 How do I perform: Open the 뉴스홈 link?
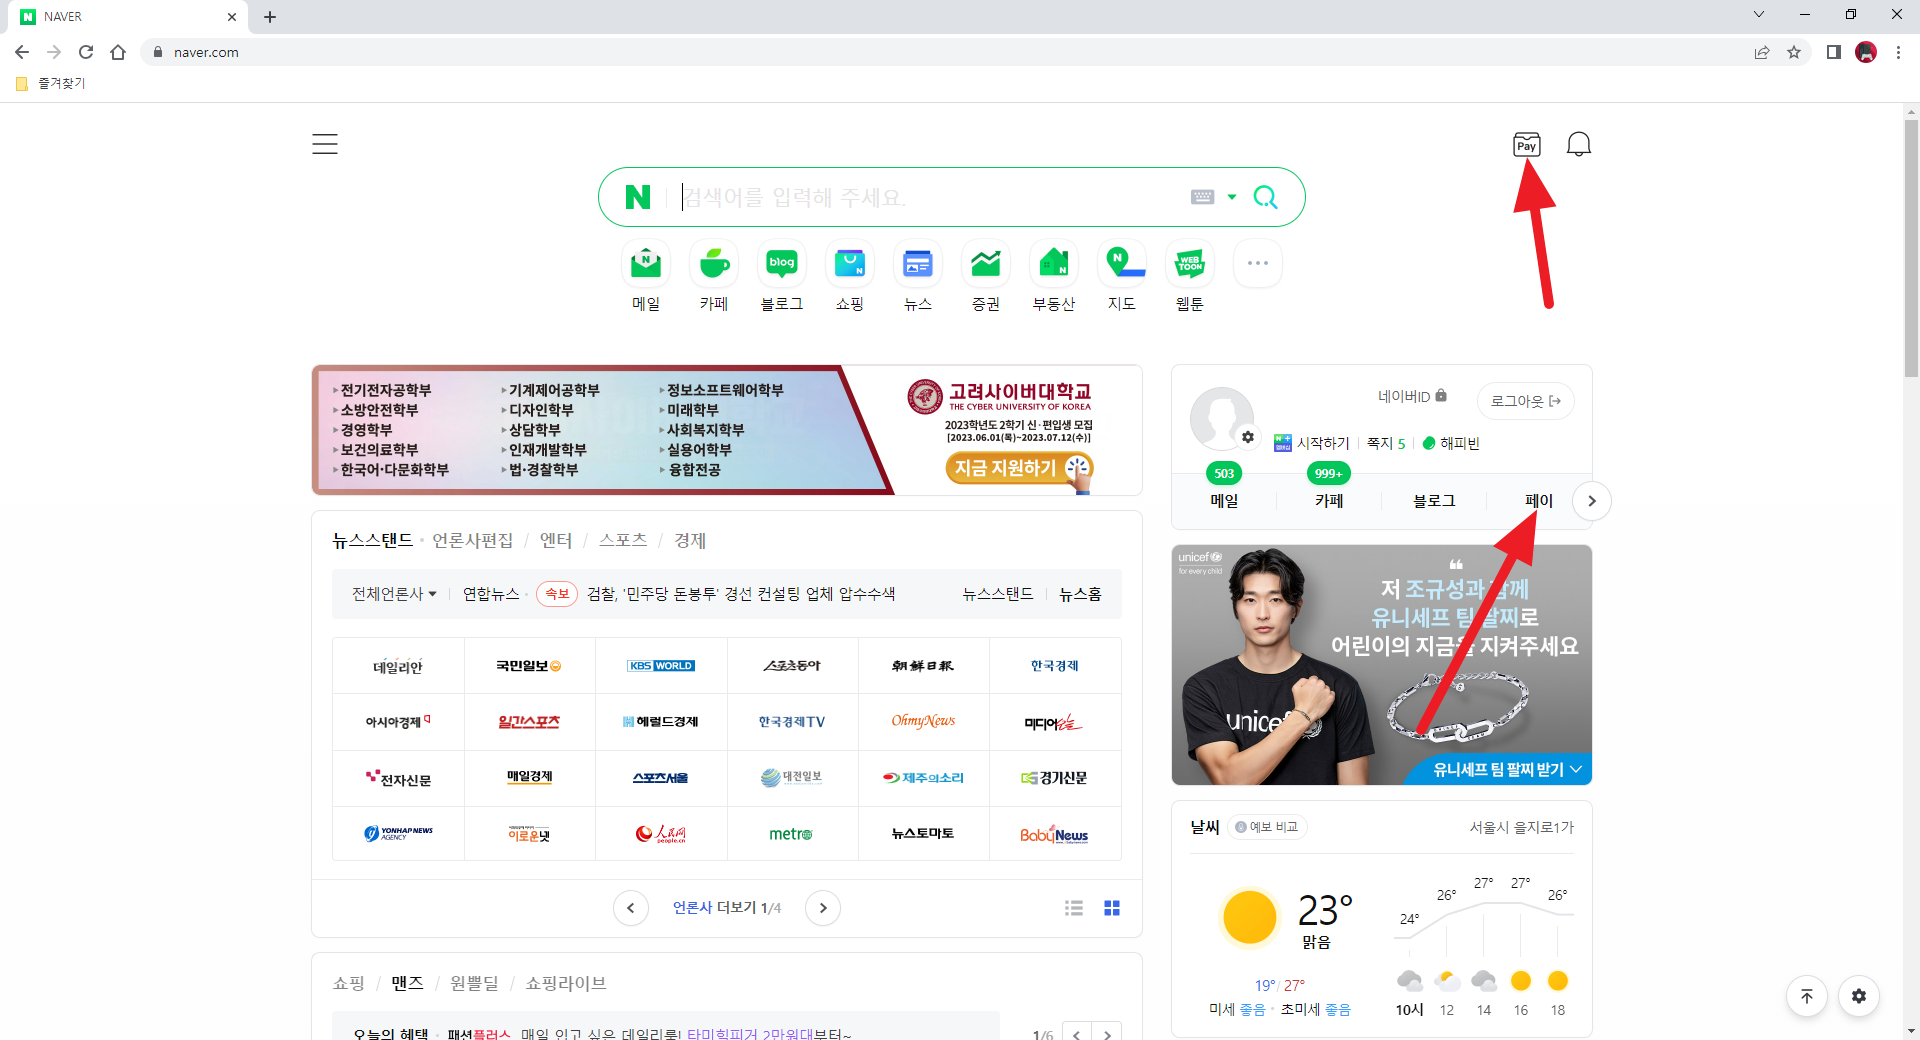tap(1080, 594)
